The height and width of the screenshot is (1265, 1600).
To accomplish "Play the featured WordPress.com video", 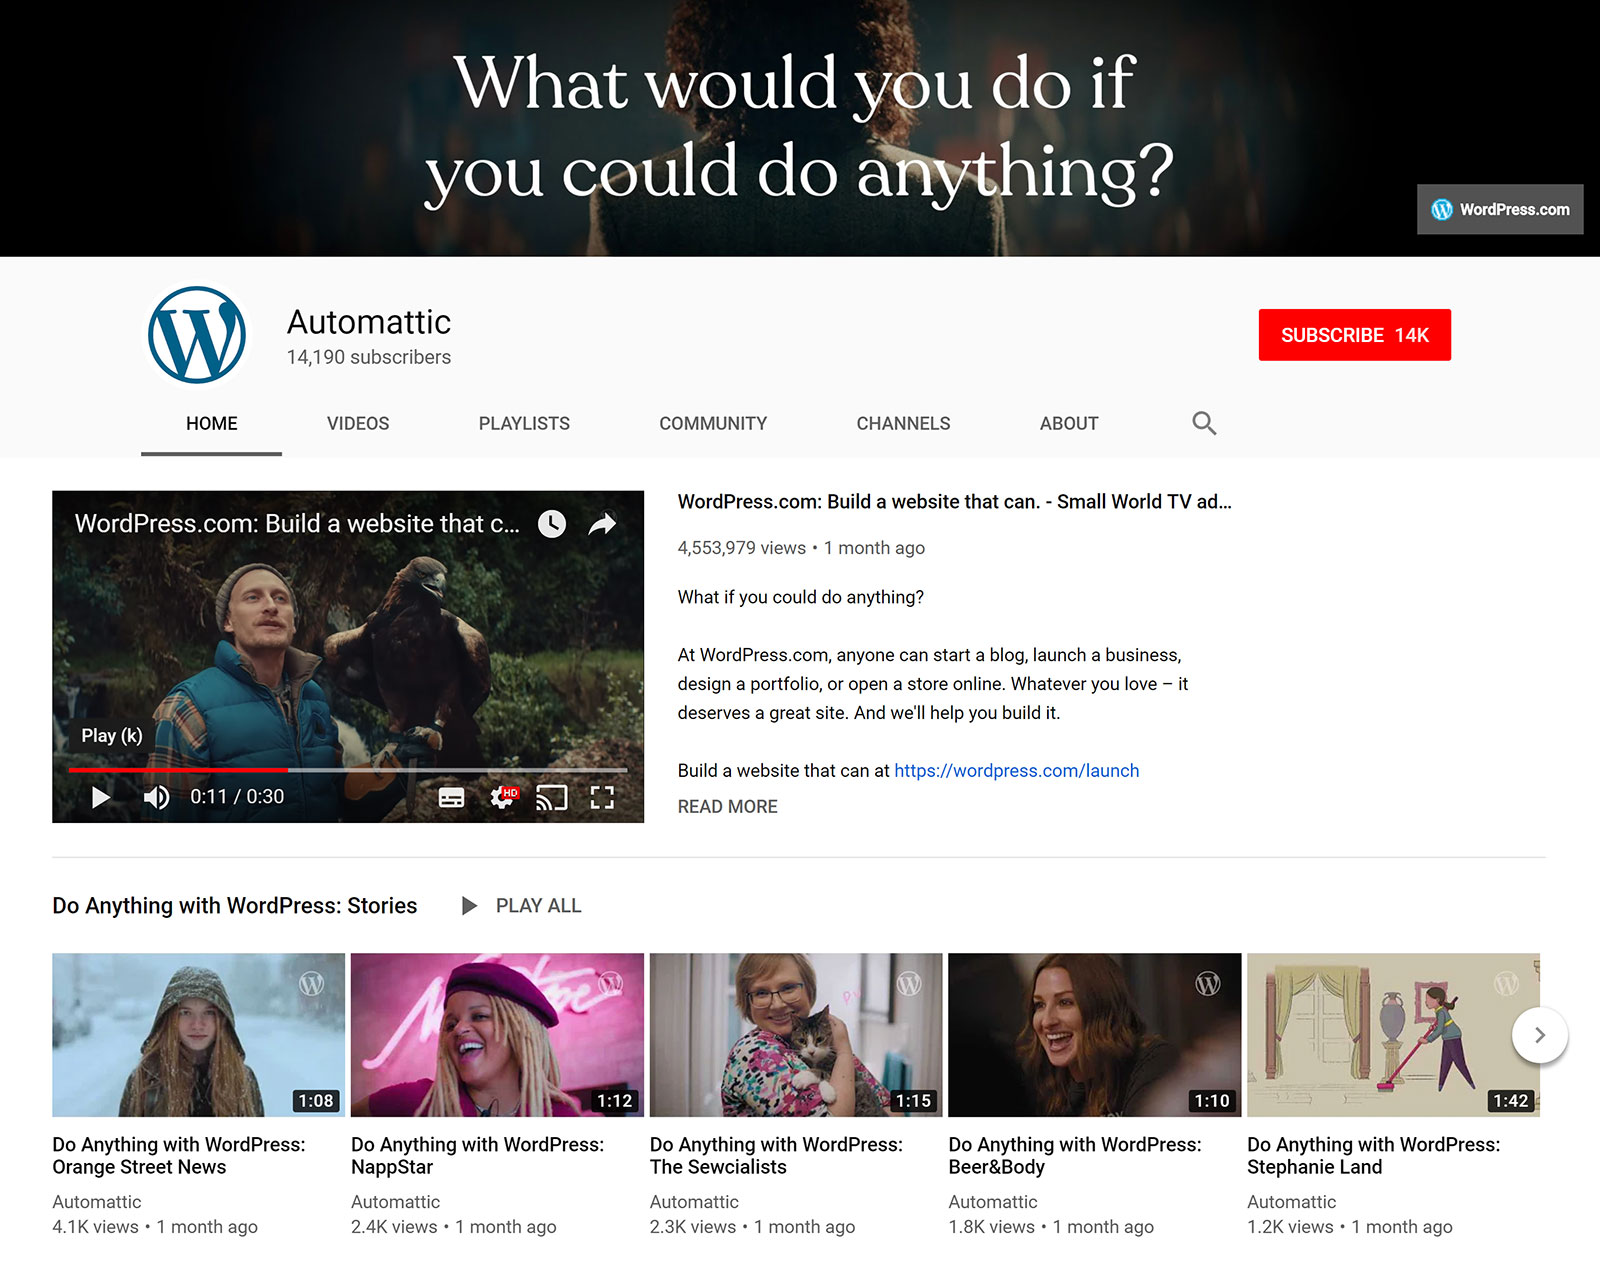I will (x=100, y=797).
